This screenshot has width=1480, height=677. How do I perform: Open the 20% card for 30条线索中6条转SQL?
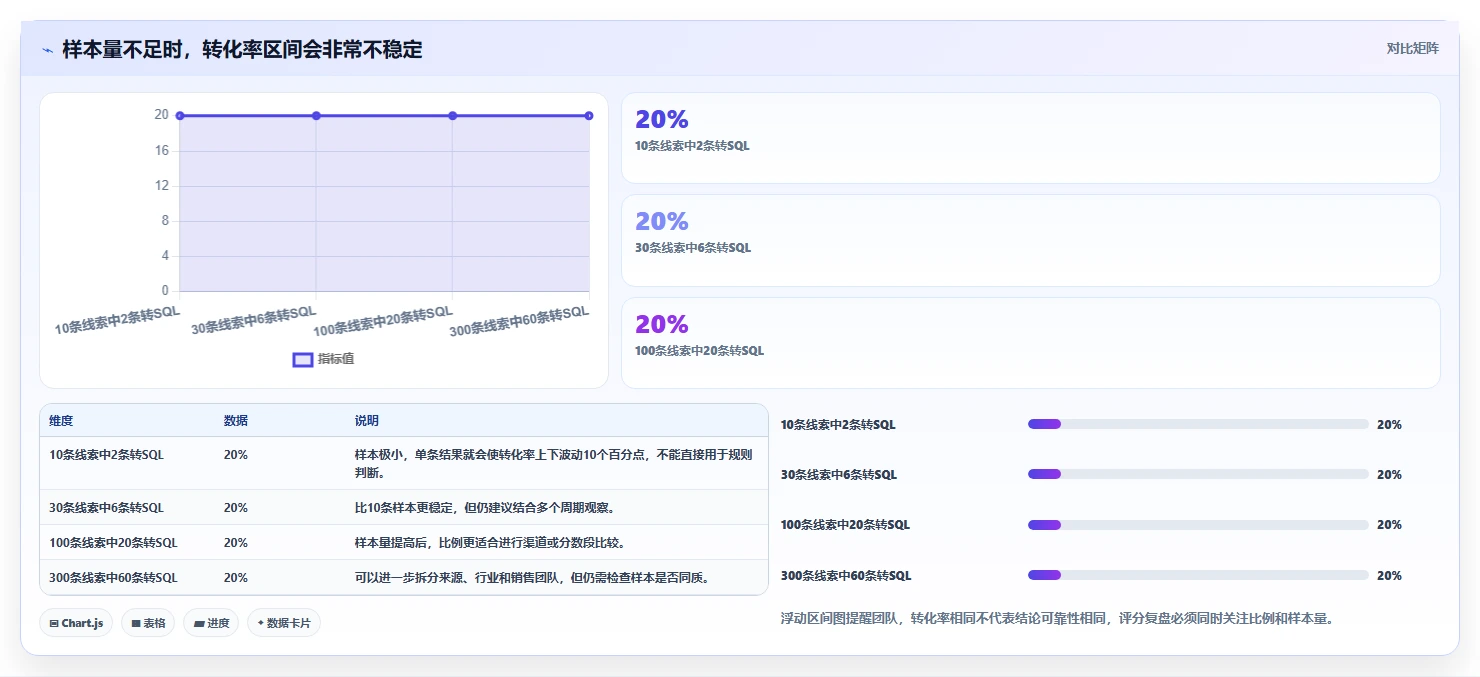click(x=1031, y=241)
